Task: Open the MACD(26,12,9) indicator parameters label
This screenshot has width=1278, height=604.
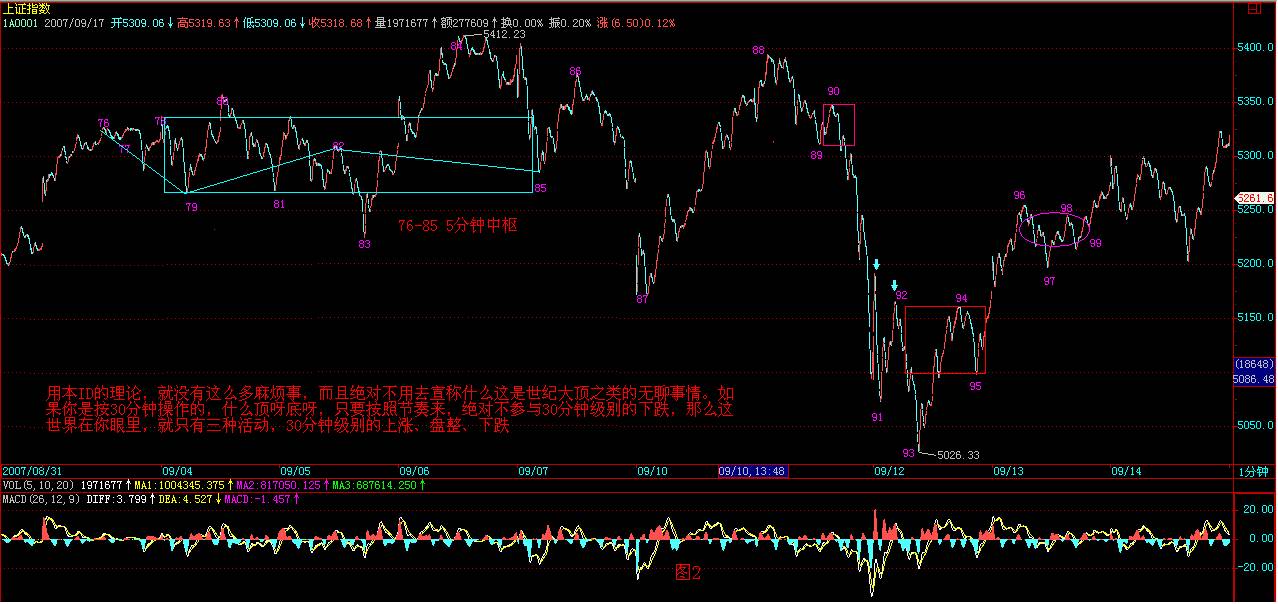Action: click(x=44, y=498)
